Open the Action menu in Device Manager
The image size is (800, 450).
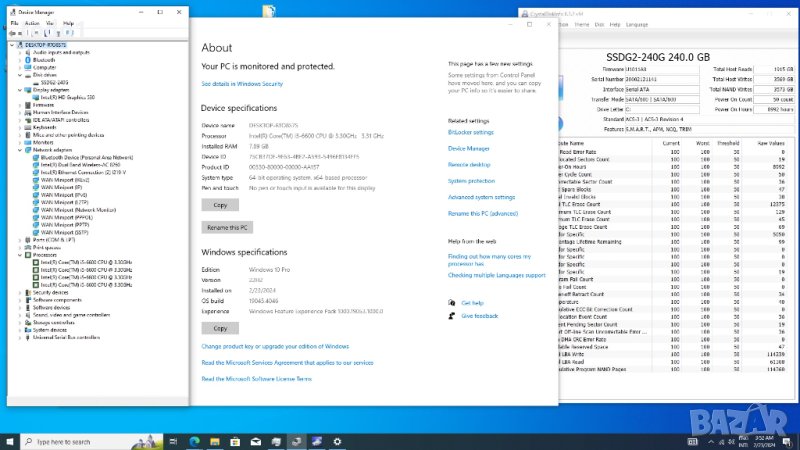tap(32, 22)
